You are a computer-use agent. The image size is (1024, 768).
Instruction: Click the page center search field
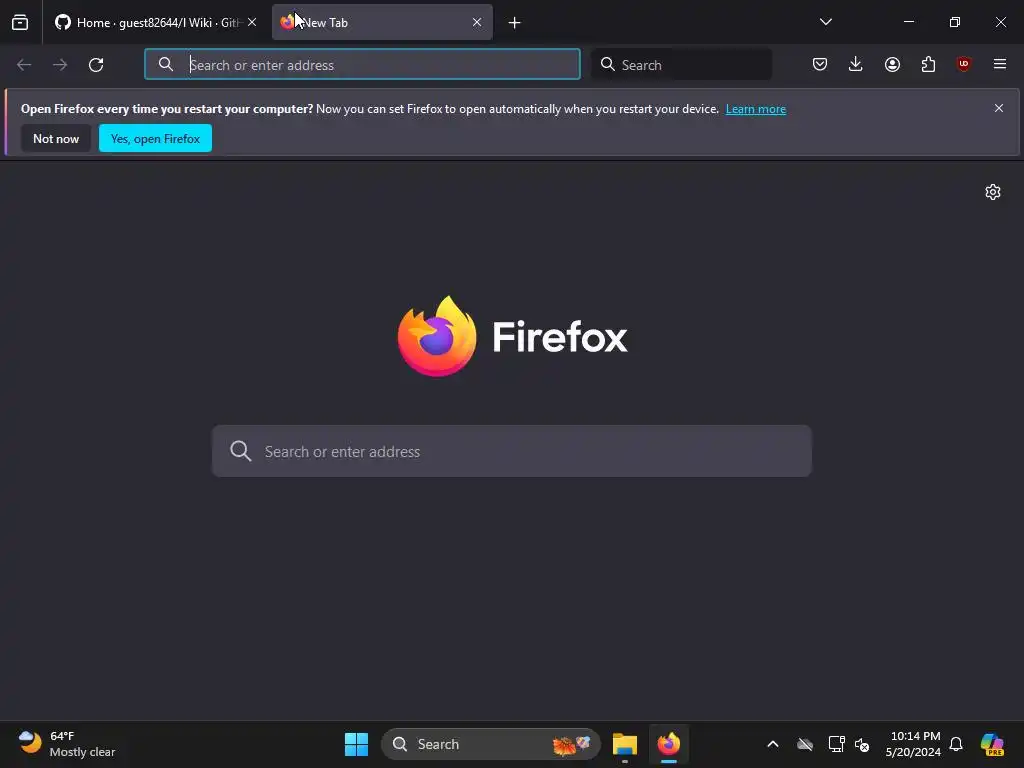click(512, 451)
